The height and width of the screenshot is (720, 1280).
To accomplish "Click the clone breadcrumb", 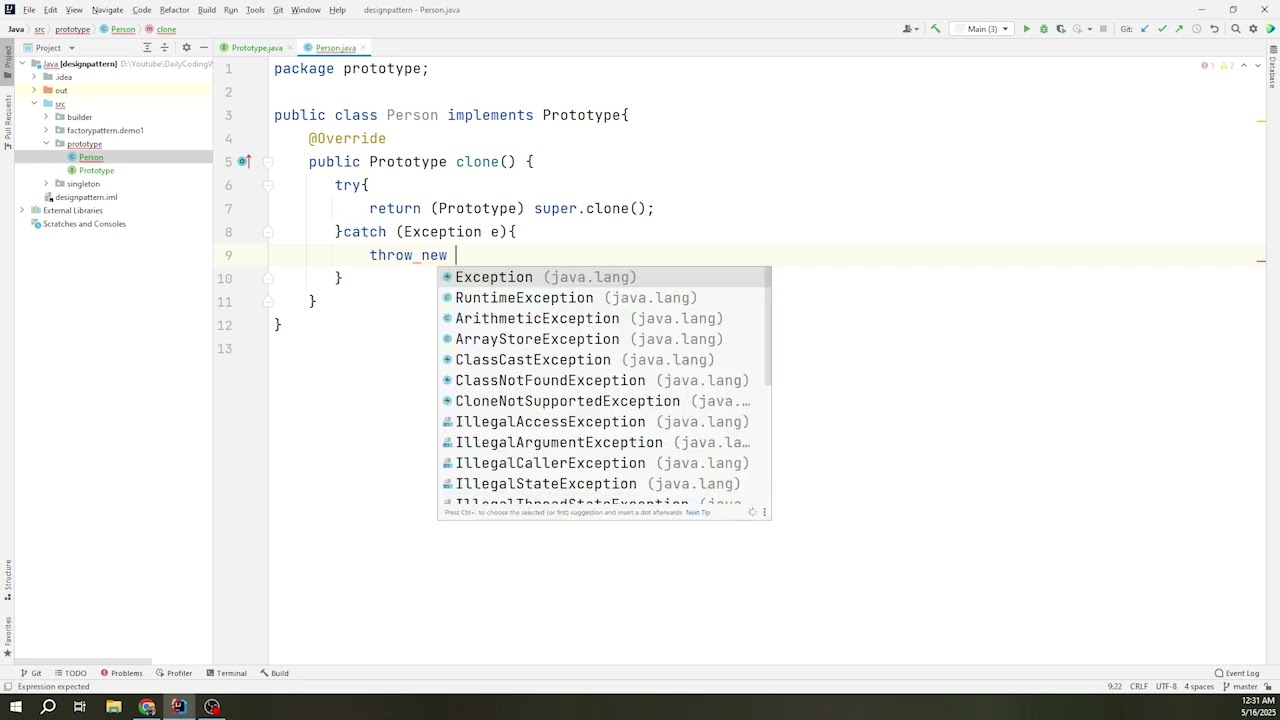I will tap(165, 30).
